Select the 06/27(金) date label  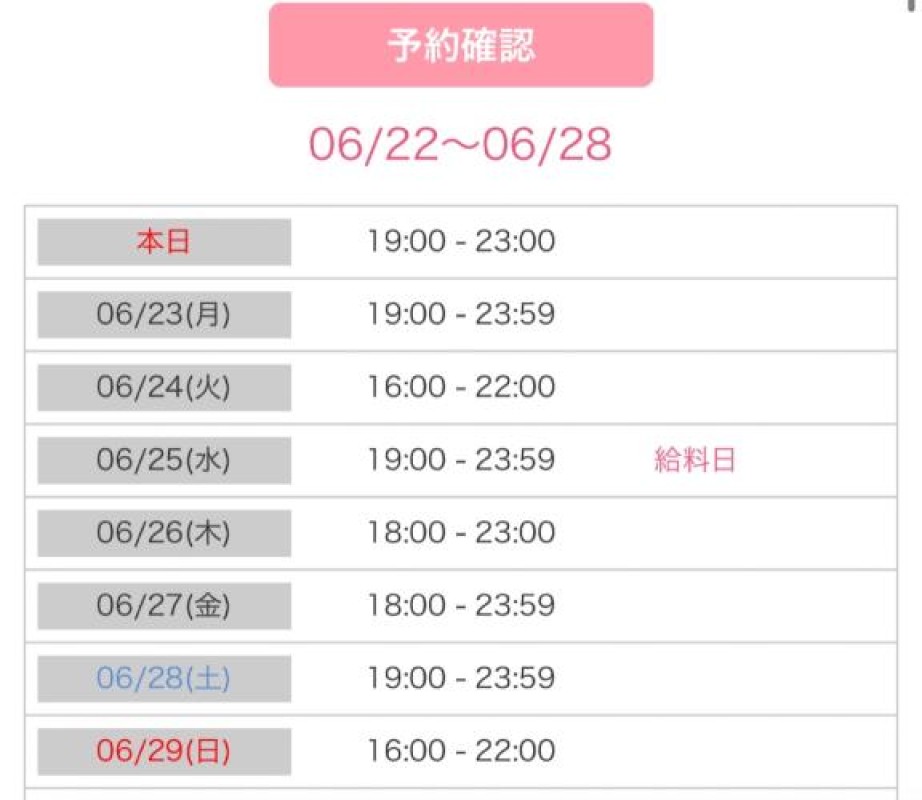point(164,606)
